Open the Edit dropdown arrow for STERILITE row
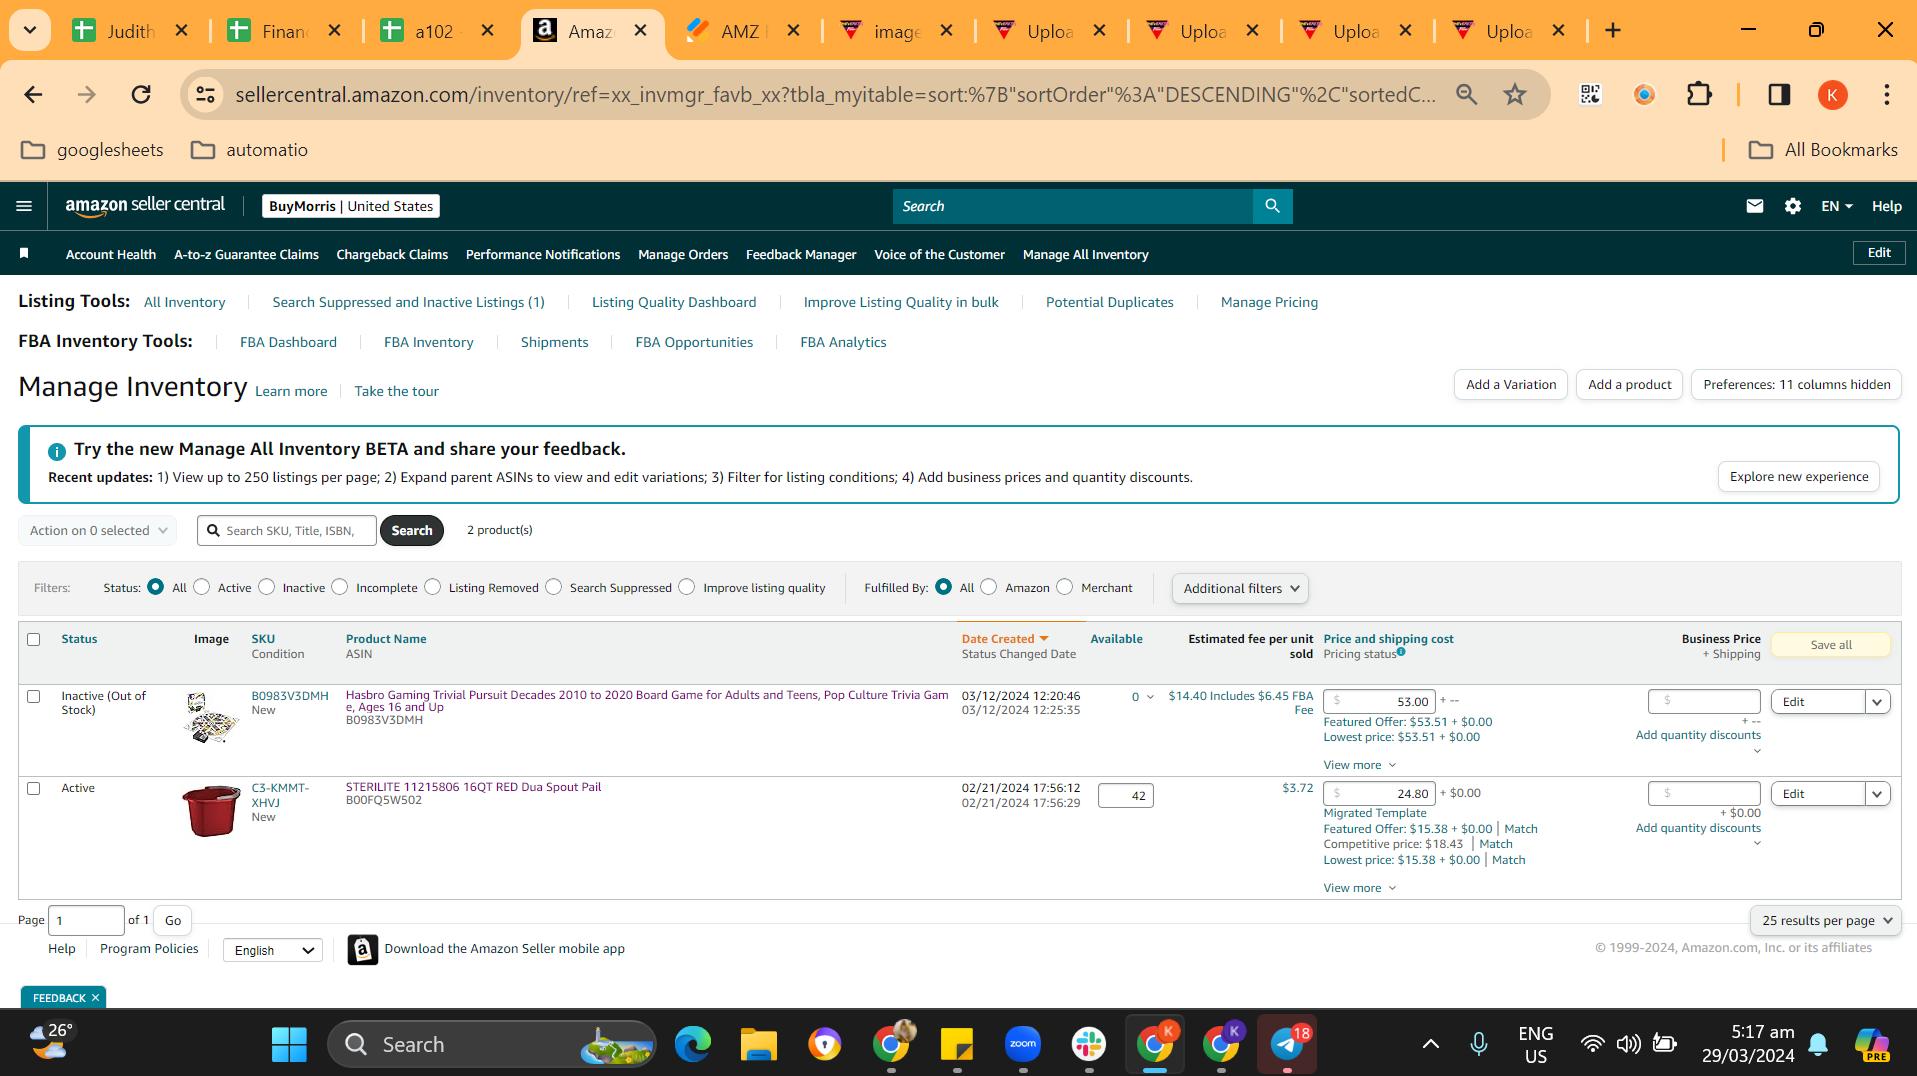Screen dimensions: 1917x1076 (x=1877, y=794)
